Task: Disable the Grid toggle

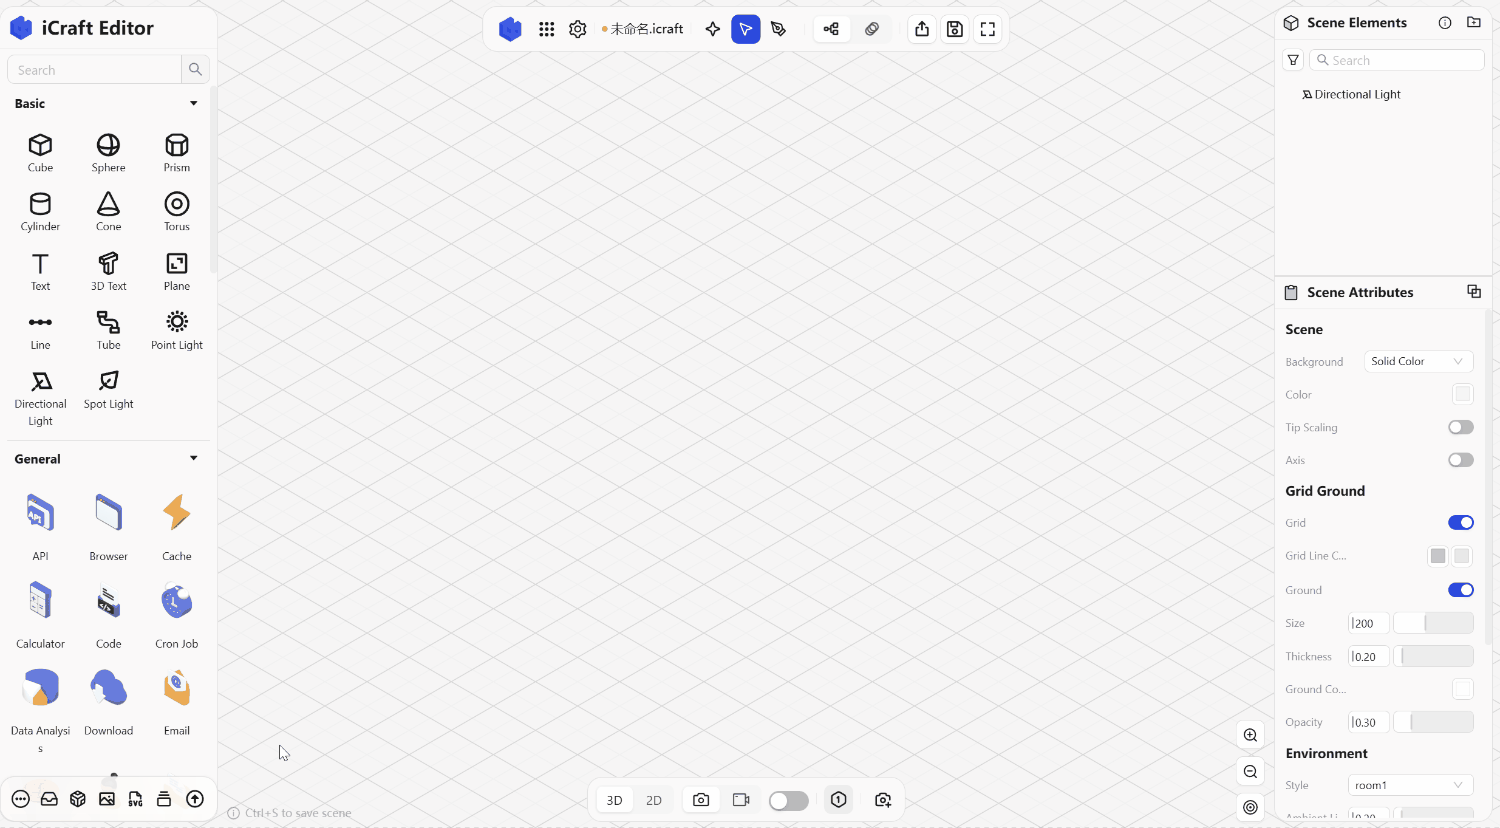Action: tap(1460, 523)
